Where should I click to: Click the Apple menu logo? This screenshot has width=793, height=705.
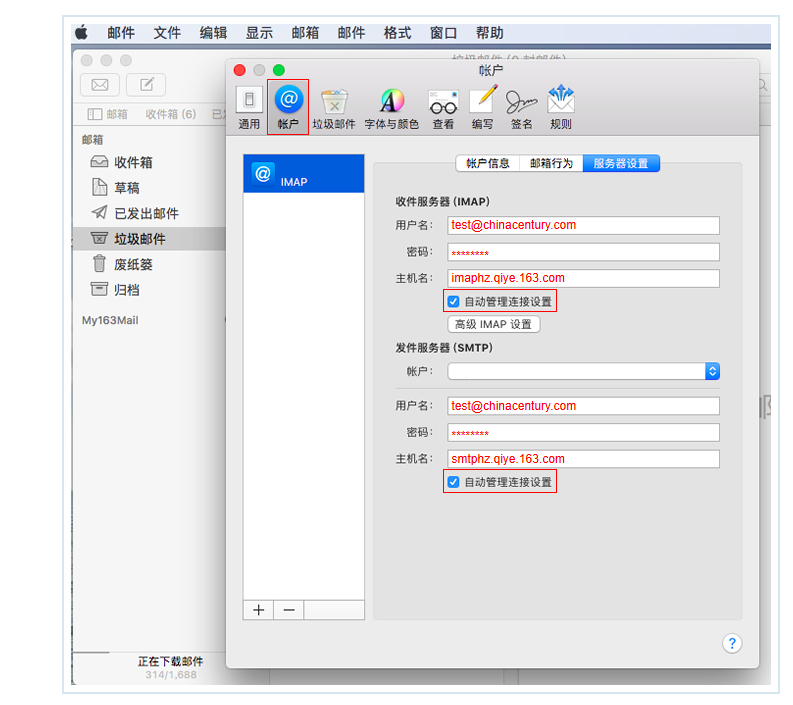click(81, 33)
